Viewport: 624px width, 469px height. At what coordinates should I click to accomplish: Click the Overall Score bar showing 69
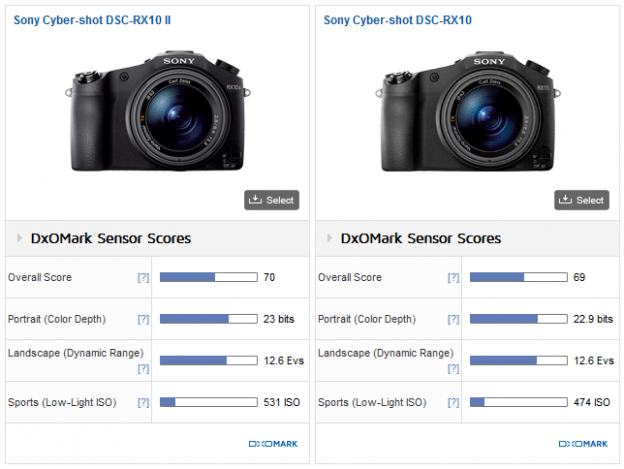tap(519, 277)
